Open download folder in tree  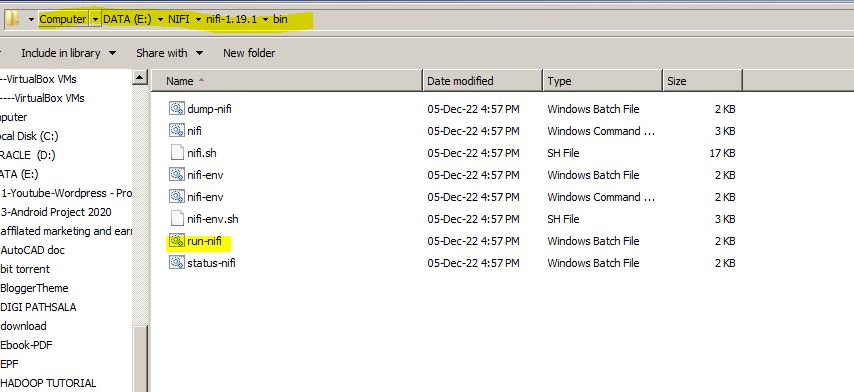pos(23,326)
